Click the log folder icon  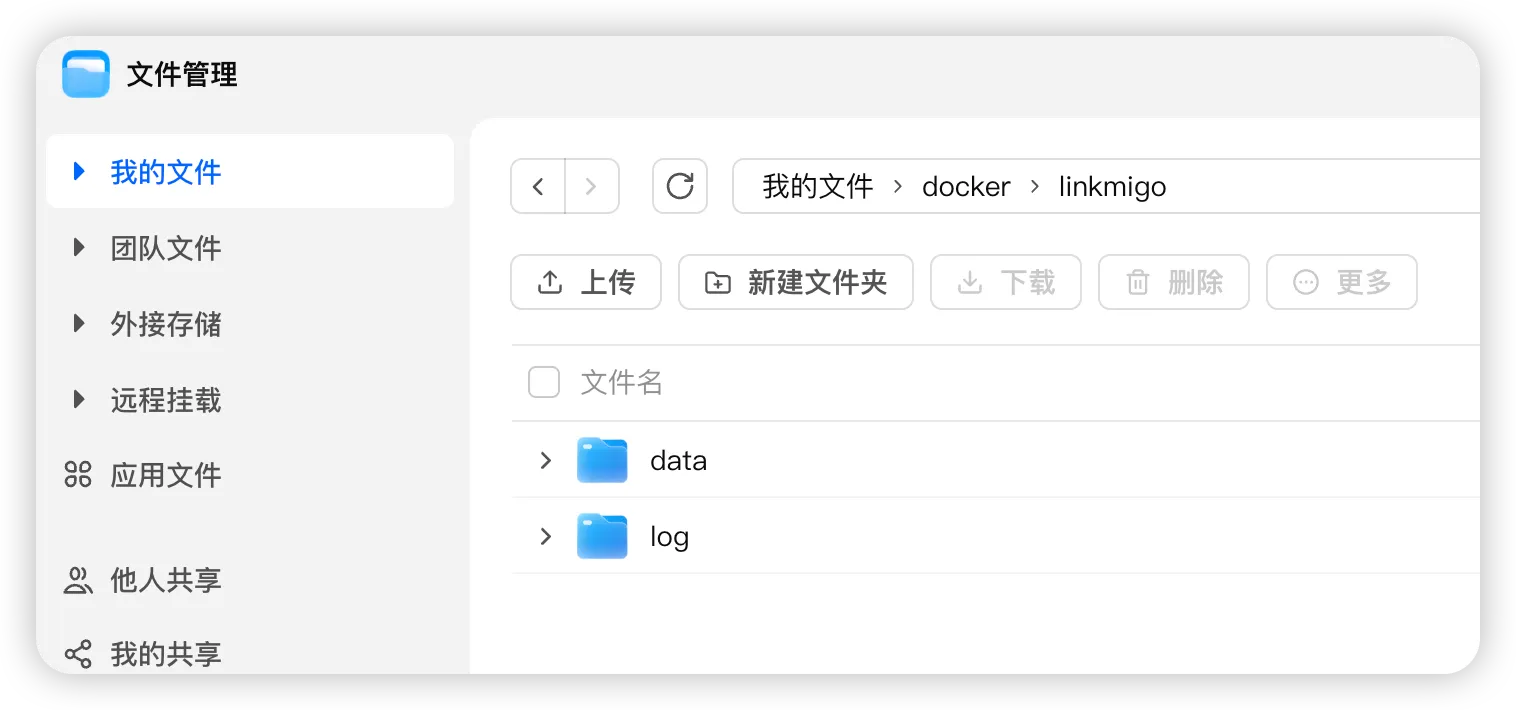pyautogui.click(x=602, y=536)
